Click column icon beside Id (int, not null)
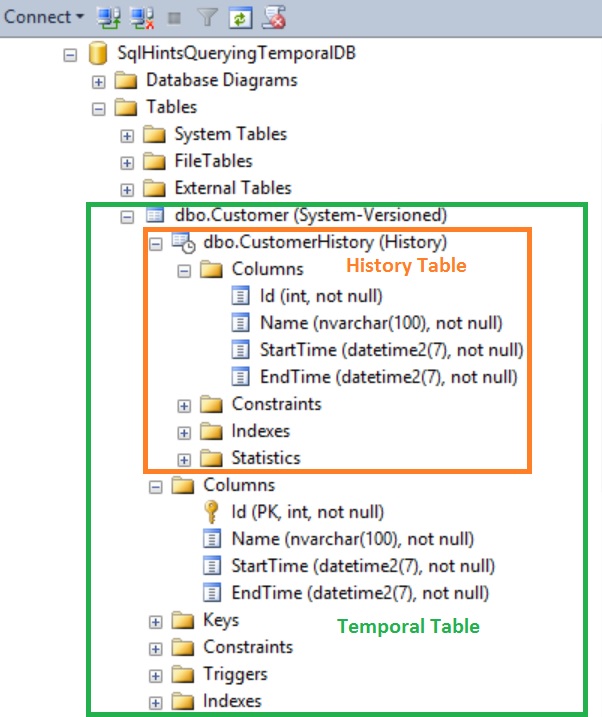This screenshot has width=602, height=717. 240,295
